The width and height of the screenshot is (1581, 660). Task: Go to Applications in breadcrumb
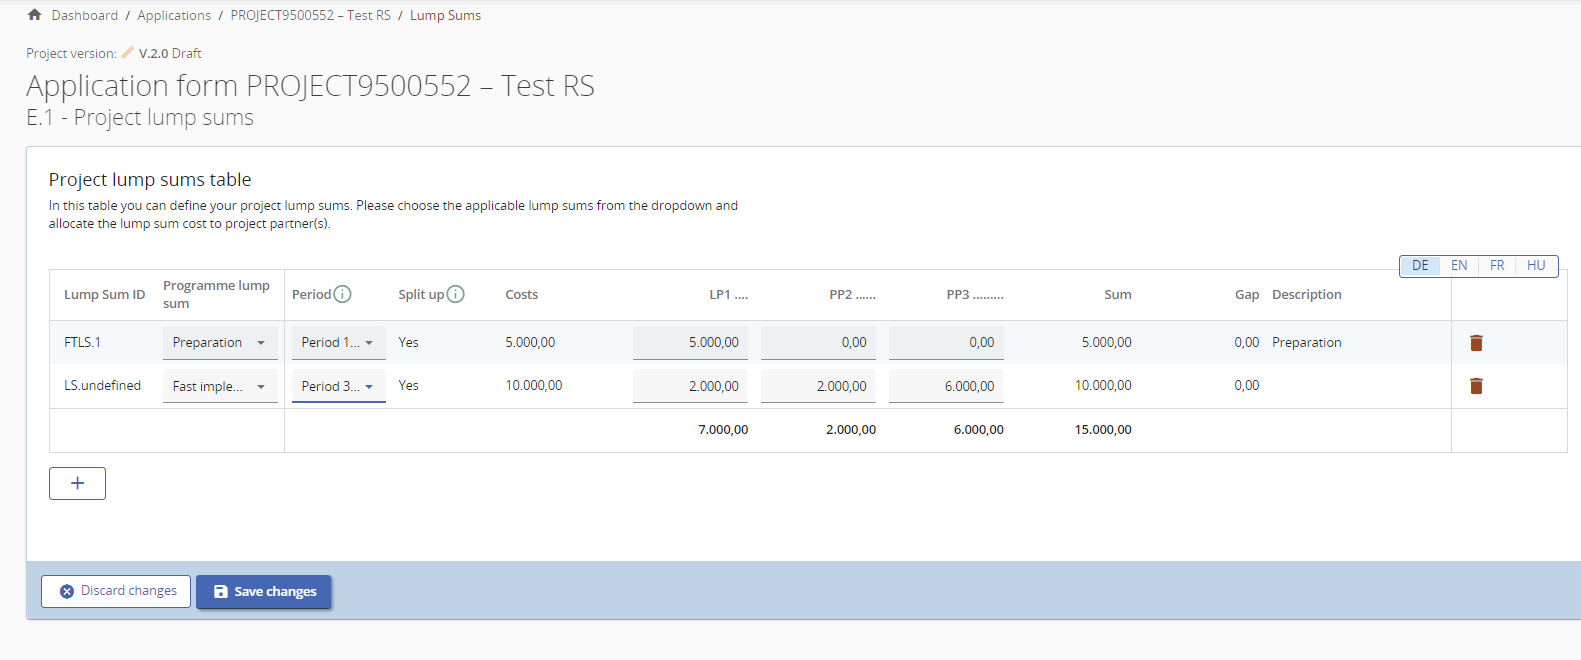coord(174,15)
